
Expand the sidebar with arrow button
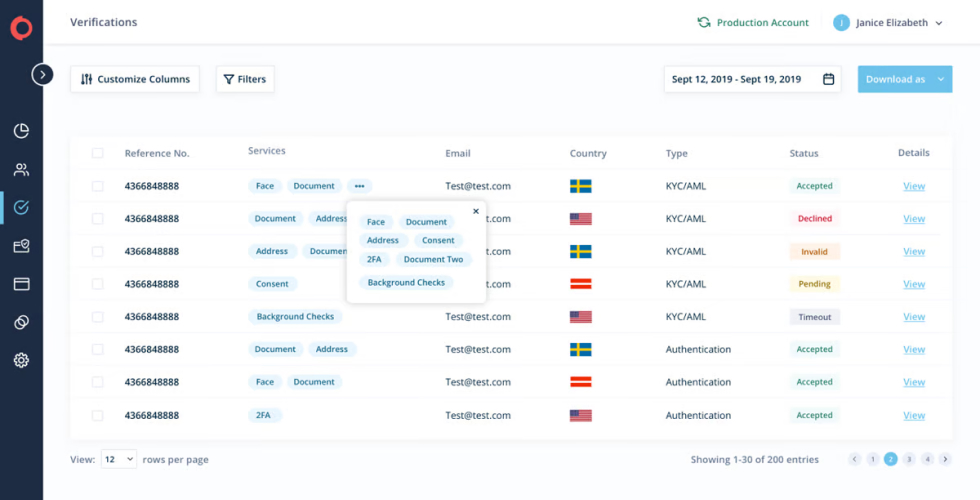coord(42,75)
